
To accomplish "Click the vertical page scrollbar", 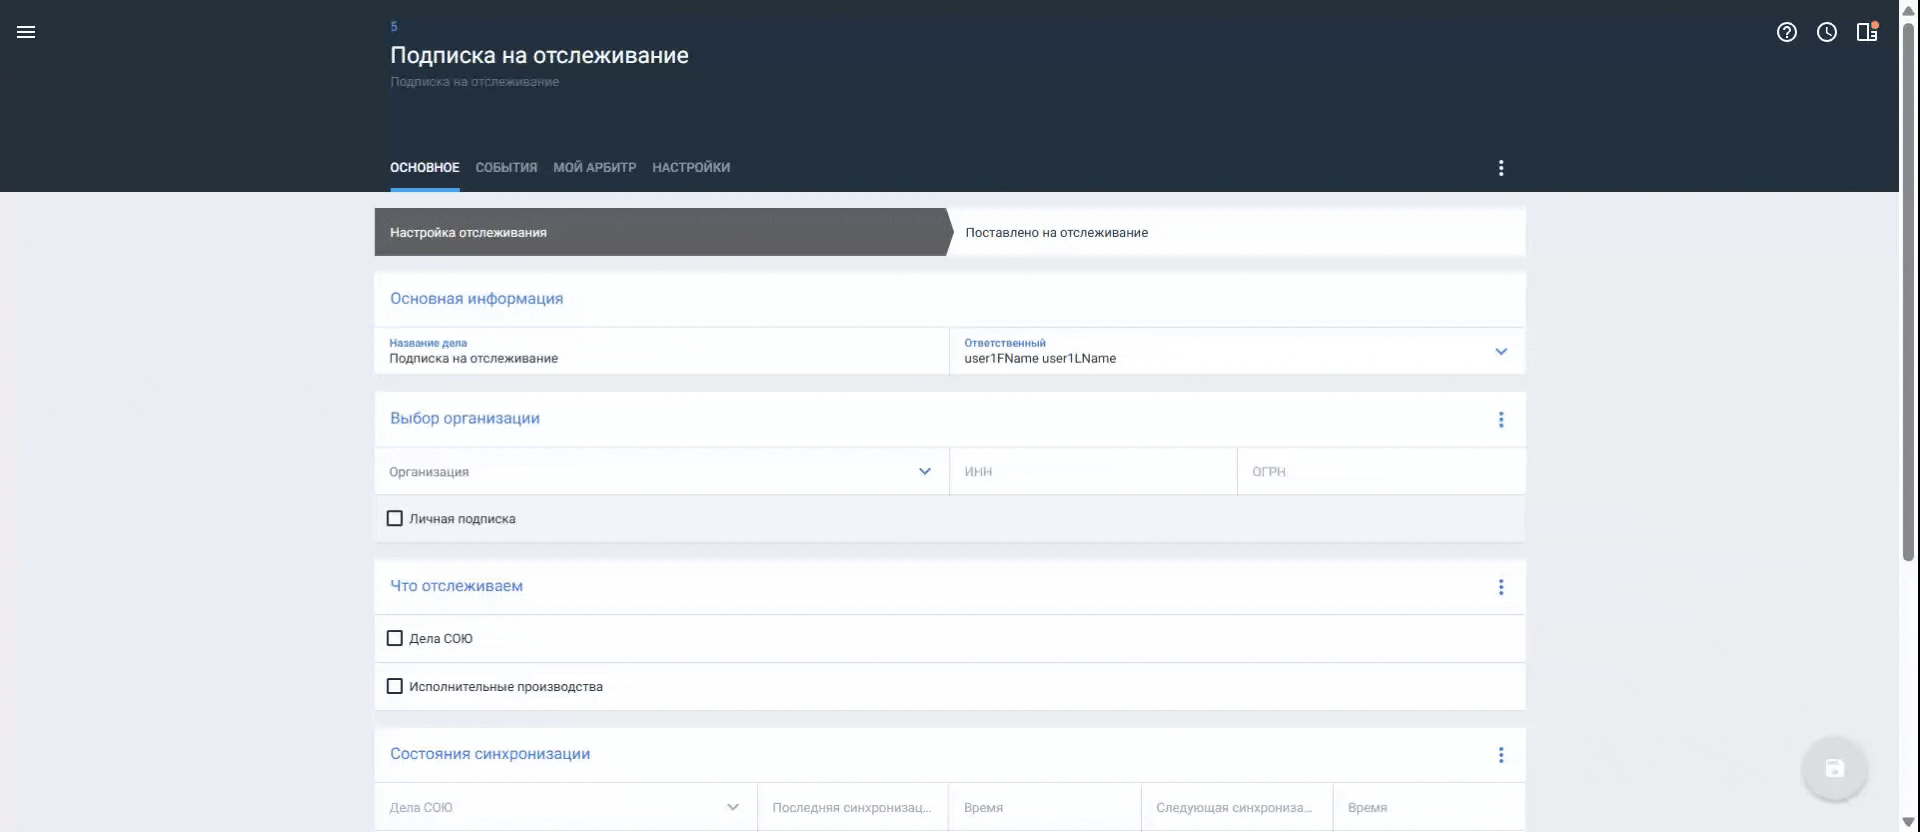I will click(x=1908, y=300).
